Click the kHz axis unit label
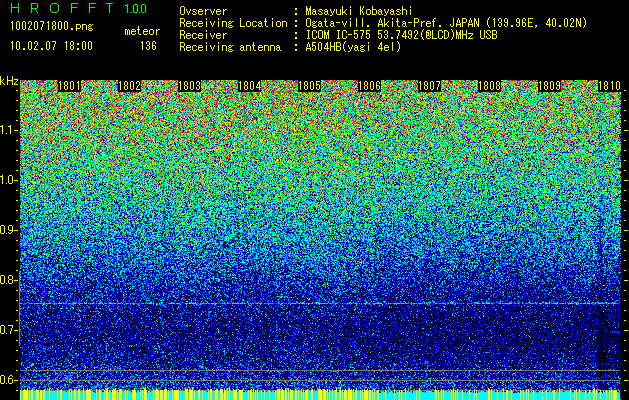Screen dimensions: 629x400 pos(9,81)
